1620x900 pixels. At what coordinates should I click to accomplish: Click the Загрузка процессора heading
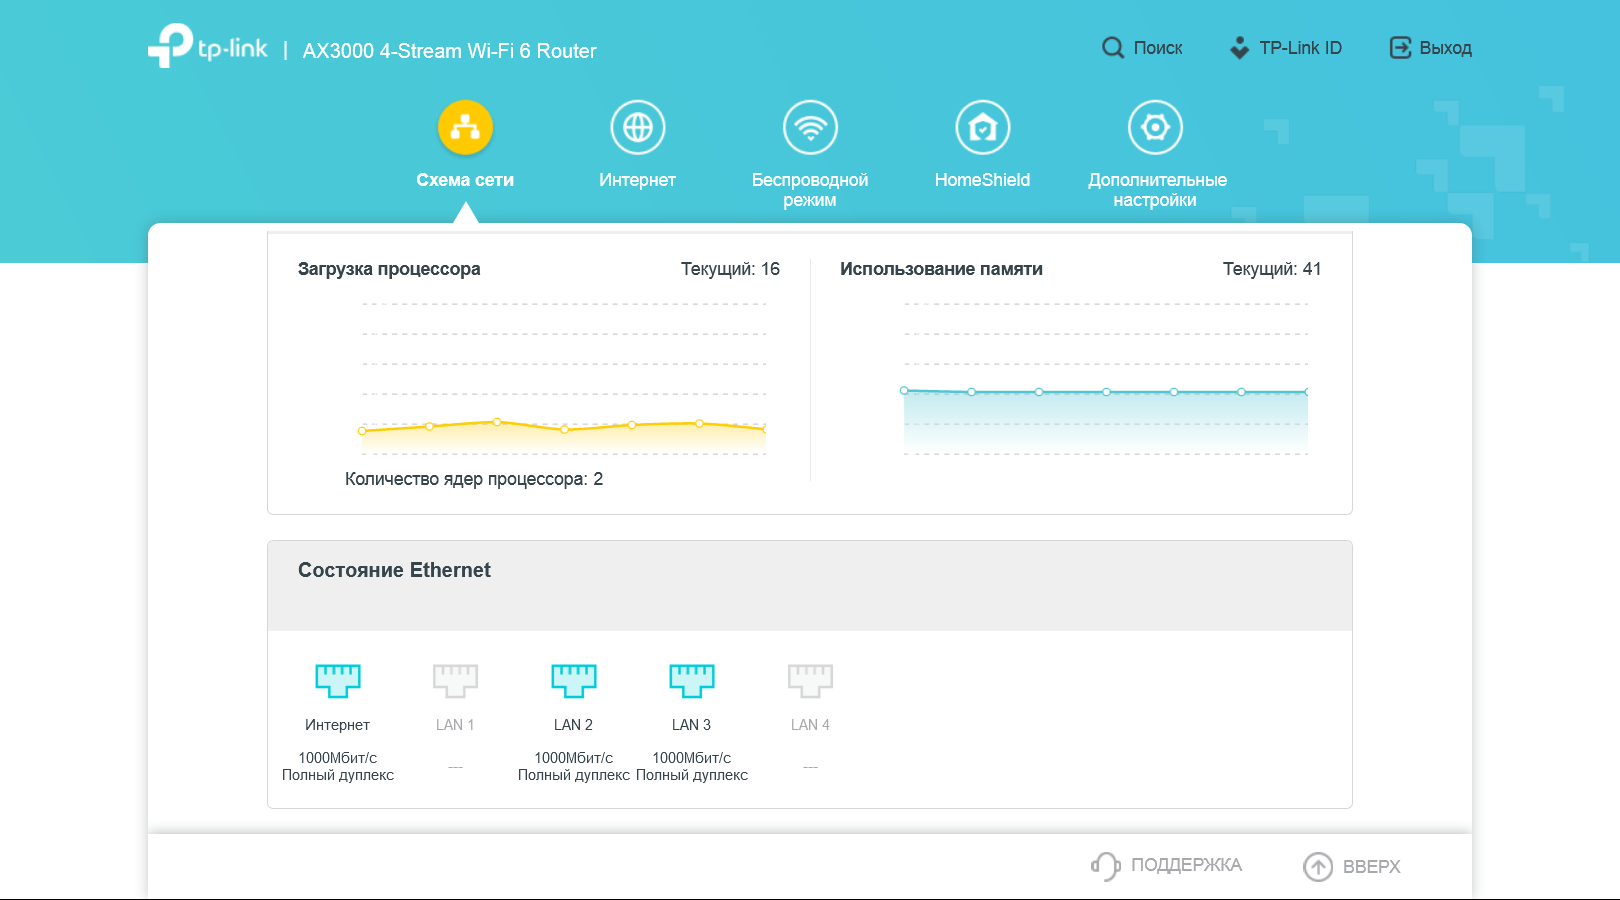pyautogui.click(x=389, y=269)
